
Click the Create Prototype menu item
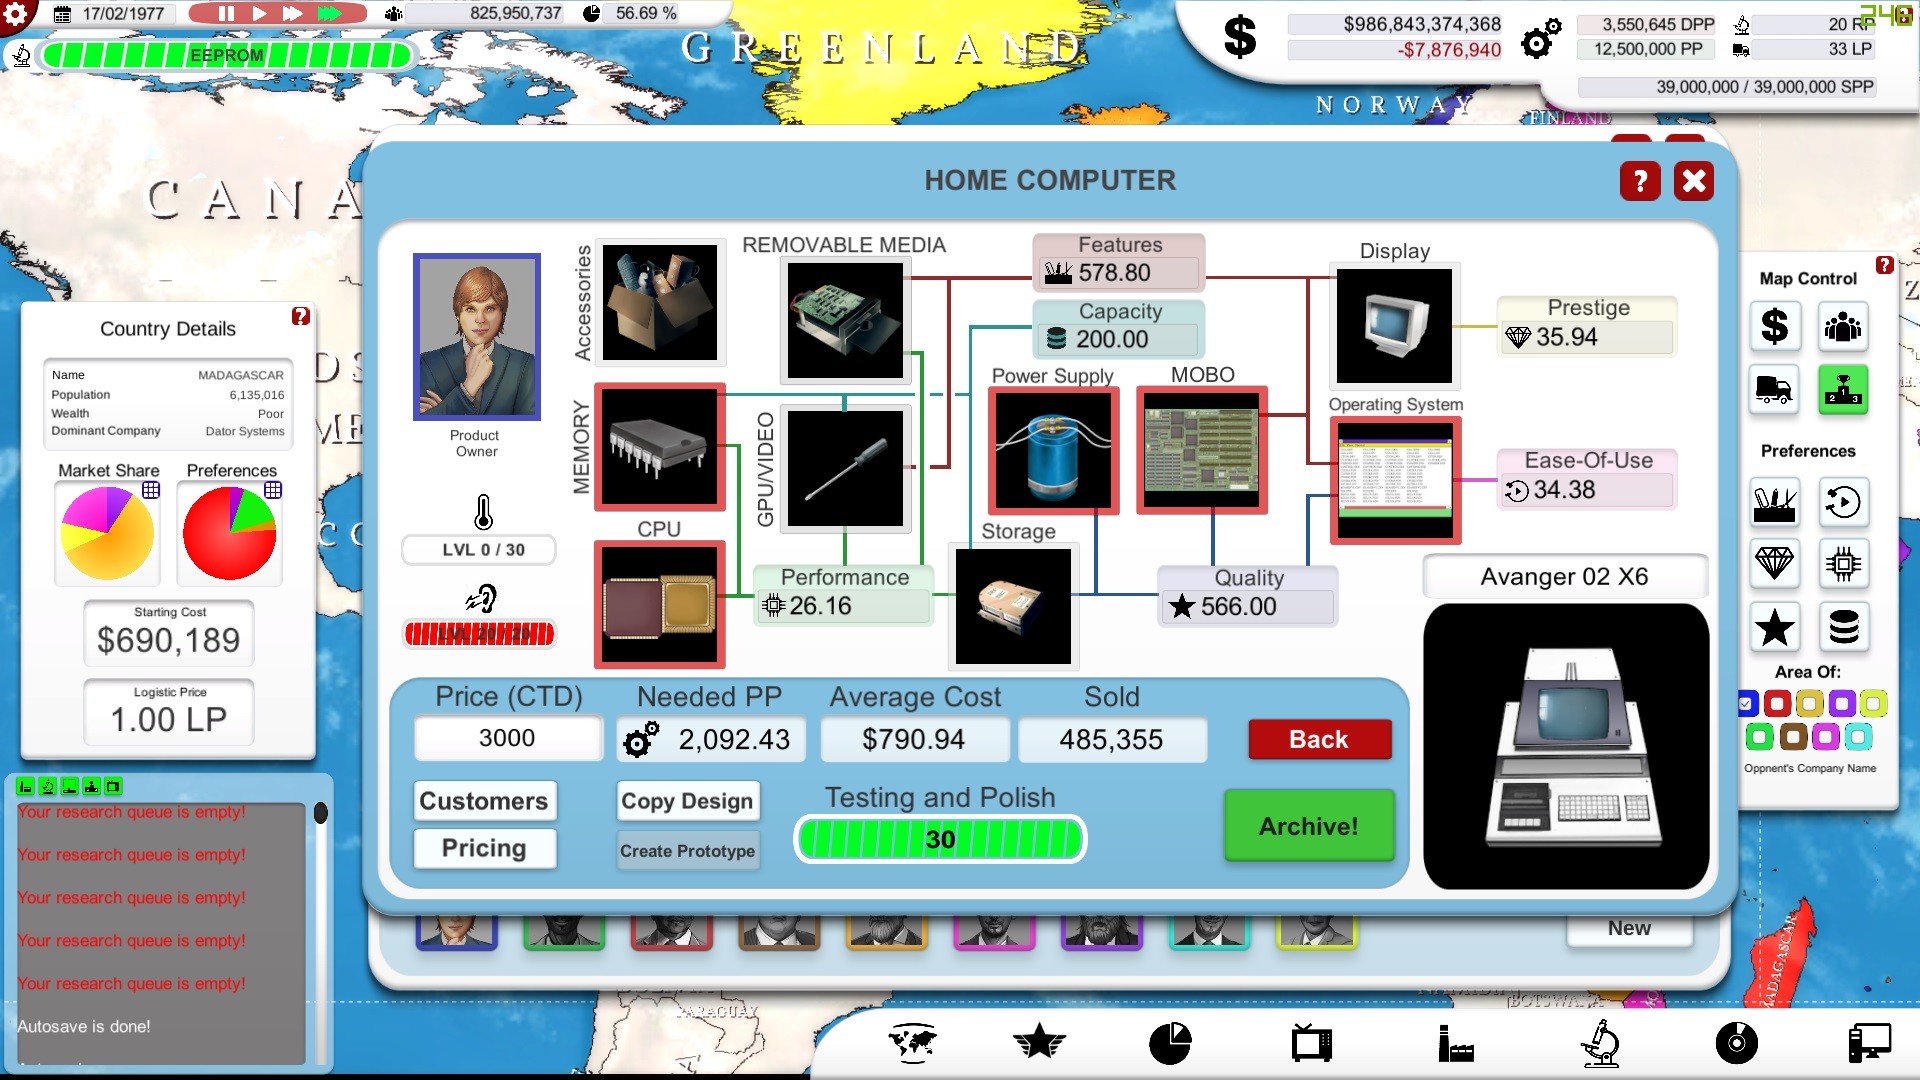(x=688, y=851)
